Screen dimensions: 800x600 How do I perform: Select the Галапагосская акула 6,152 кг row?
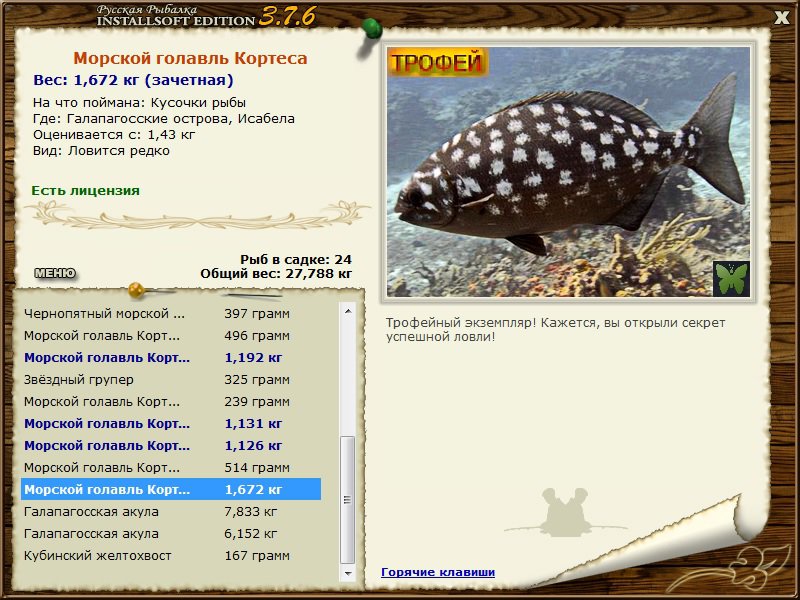point(171,533)
